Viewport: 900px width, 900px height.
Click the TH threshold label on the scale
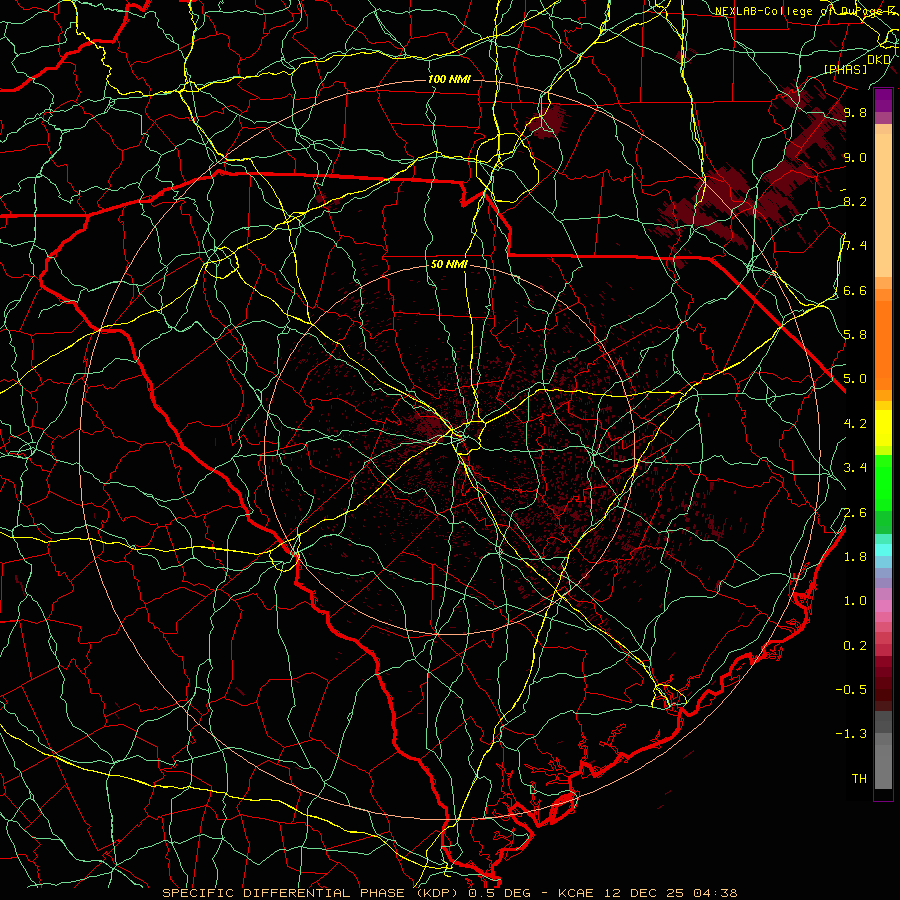(x=859, y=778)
